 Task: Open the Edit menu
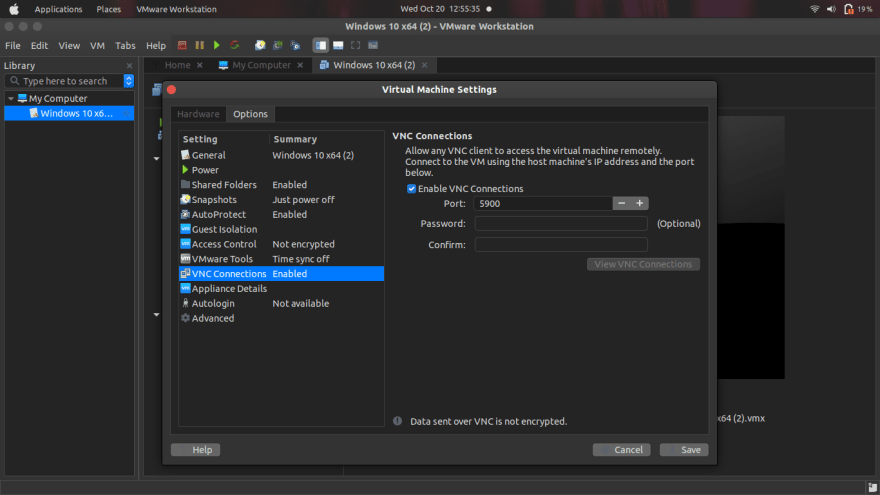(39, 45)
